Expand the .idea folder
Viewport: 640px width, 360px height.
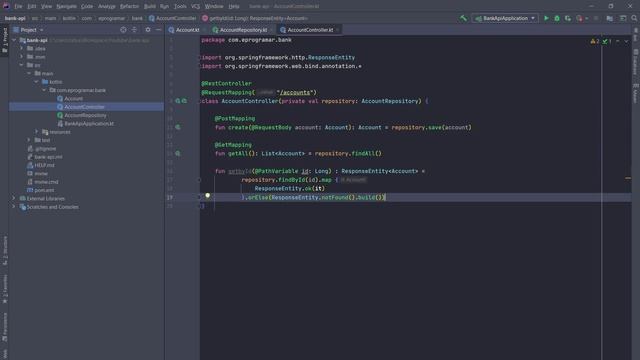click(22, 49)
